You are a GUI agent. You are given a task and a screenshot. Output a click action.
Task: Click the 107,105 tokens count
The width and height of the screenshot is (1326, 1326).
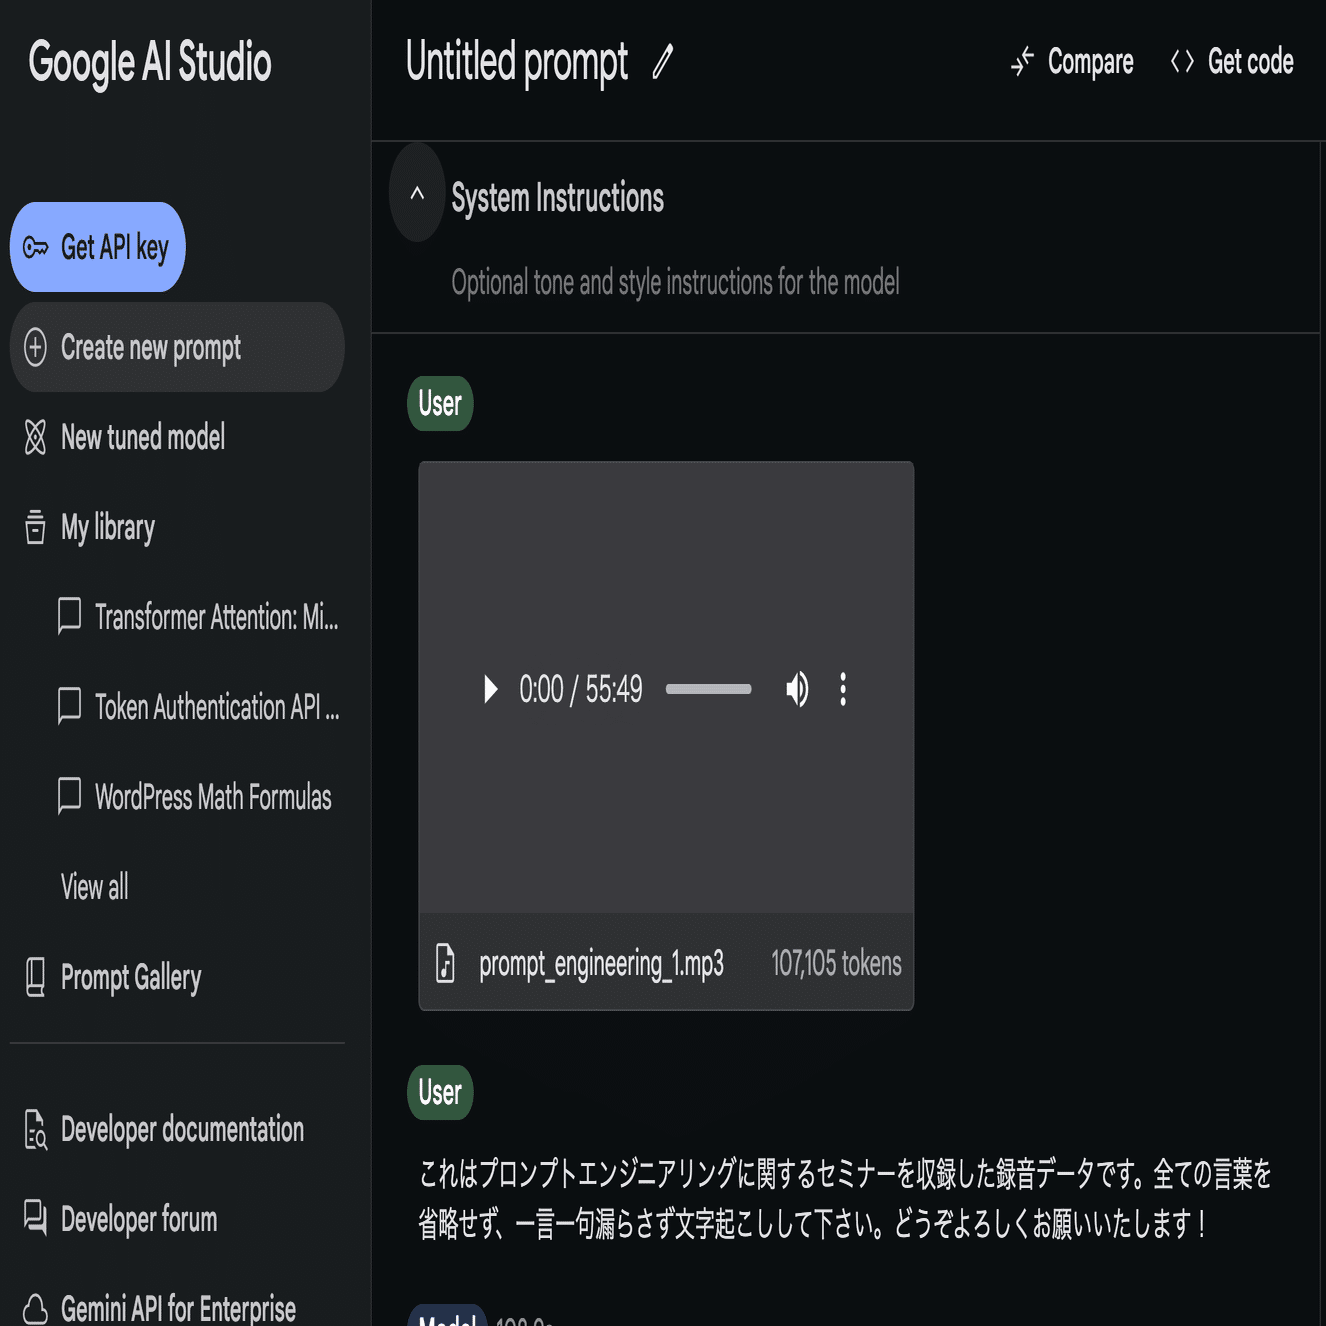point(836,963)
